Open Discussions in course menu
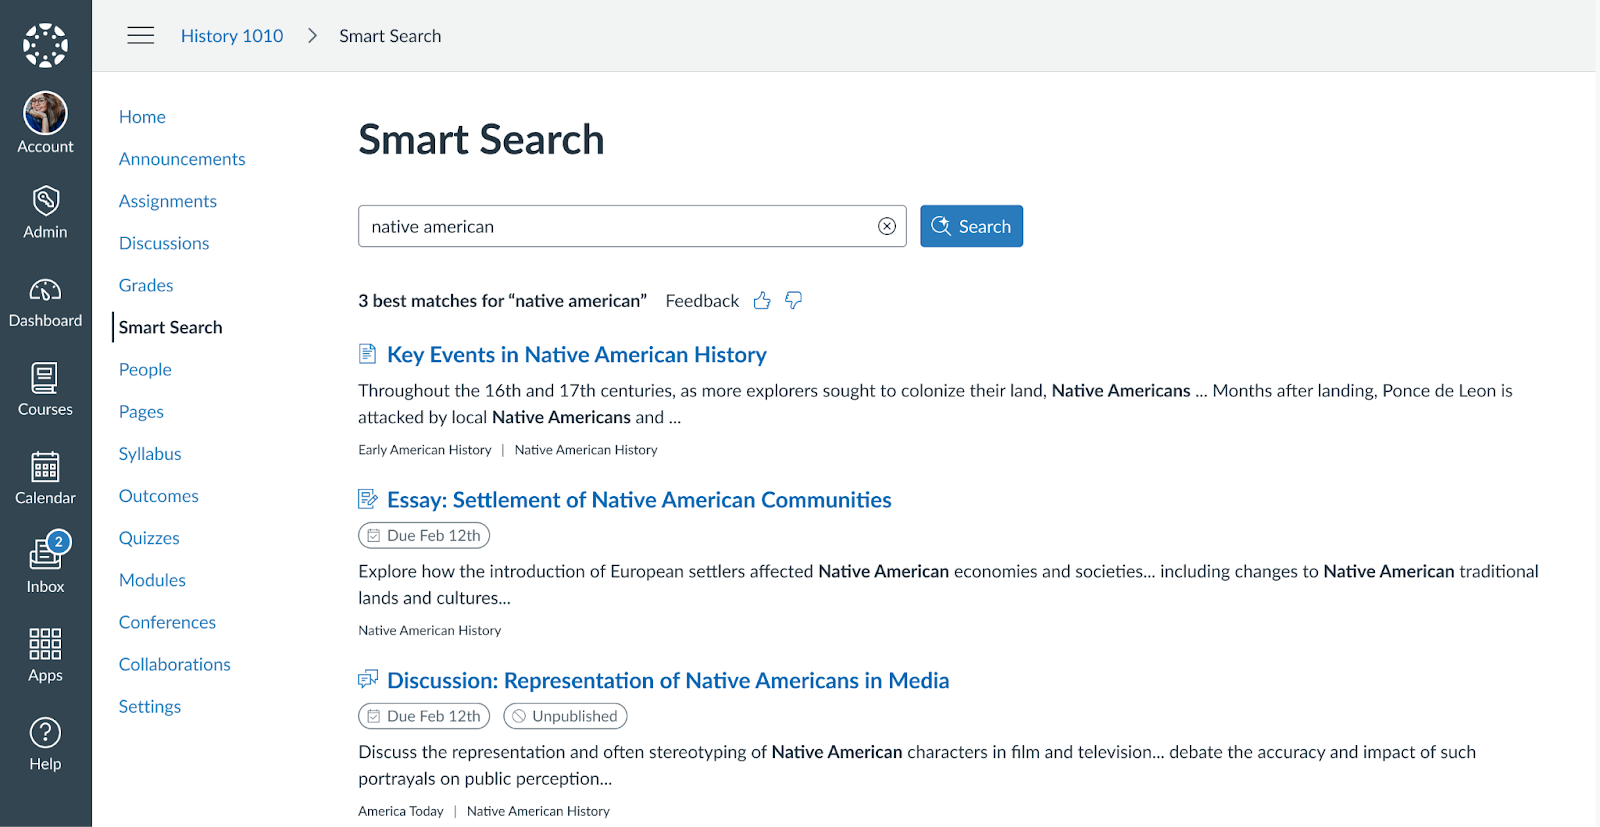1600x827 pixels. coord(164,243)
